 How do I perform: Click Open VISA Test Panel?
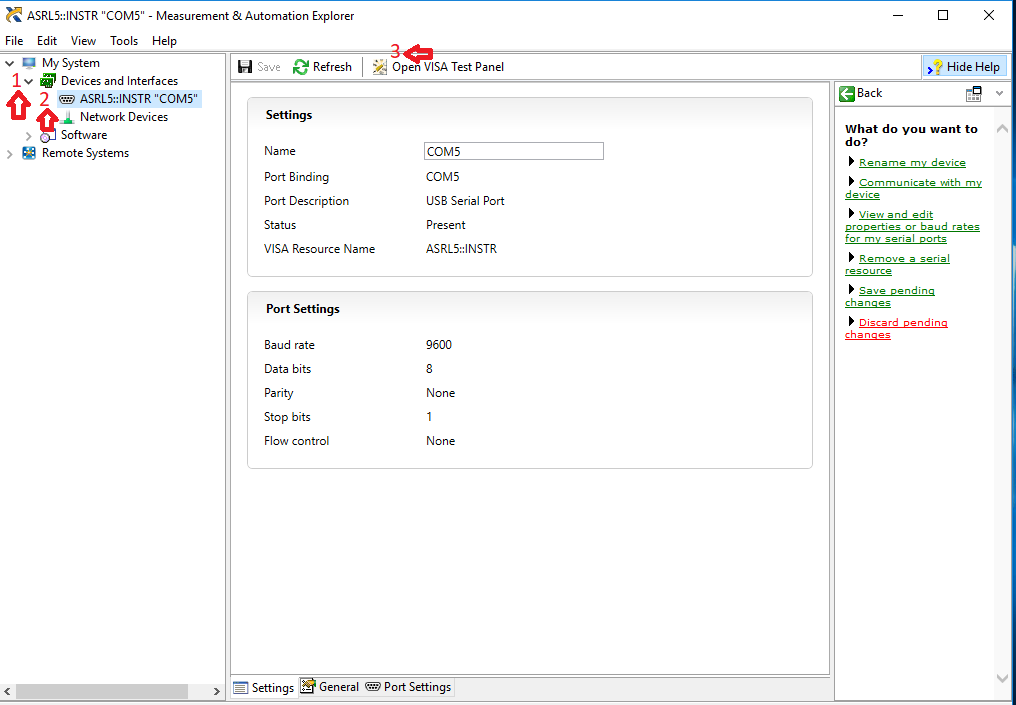tap(439, 67)
